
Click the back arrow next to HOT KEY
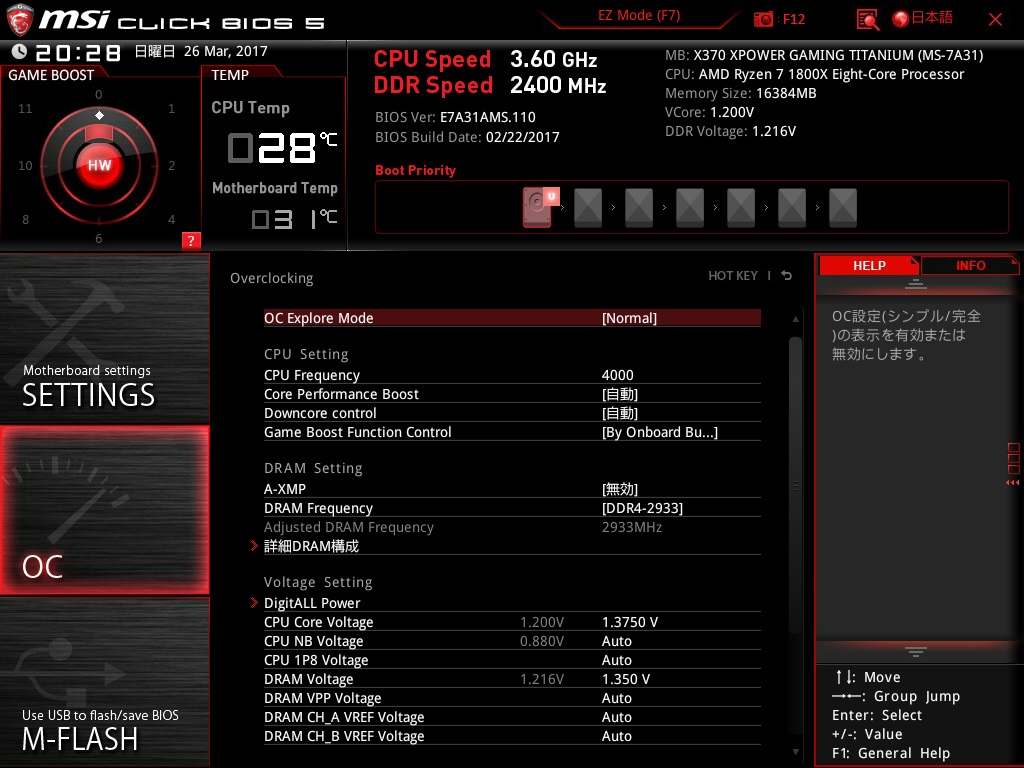(x=786, y=276)
